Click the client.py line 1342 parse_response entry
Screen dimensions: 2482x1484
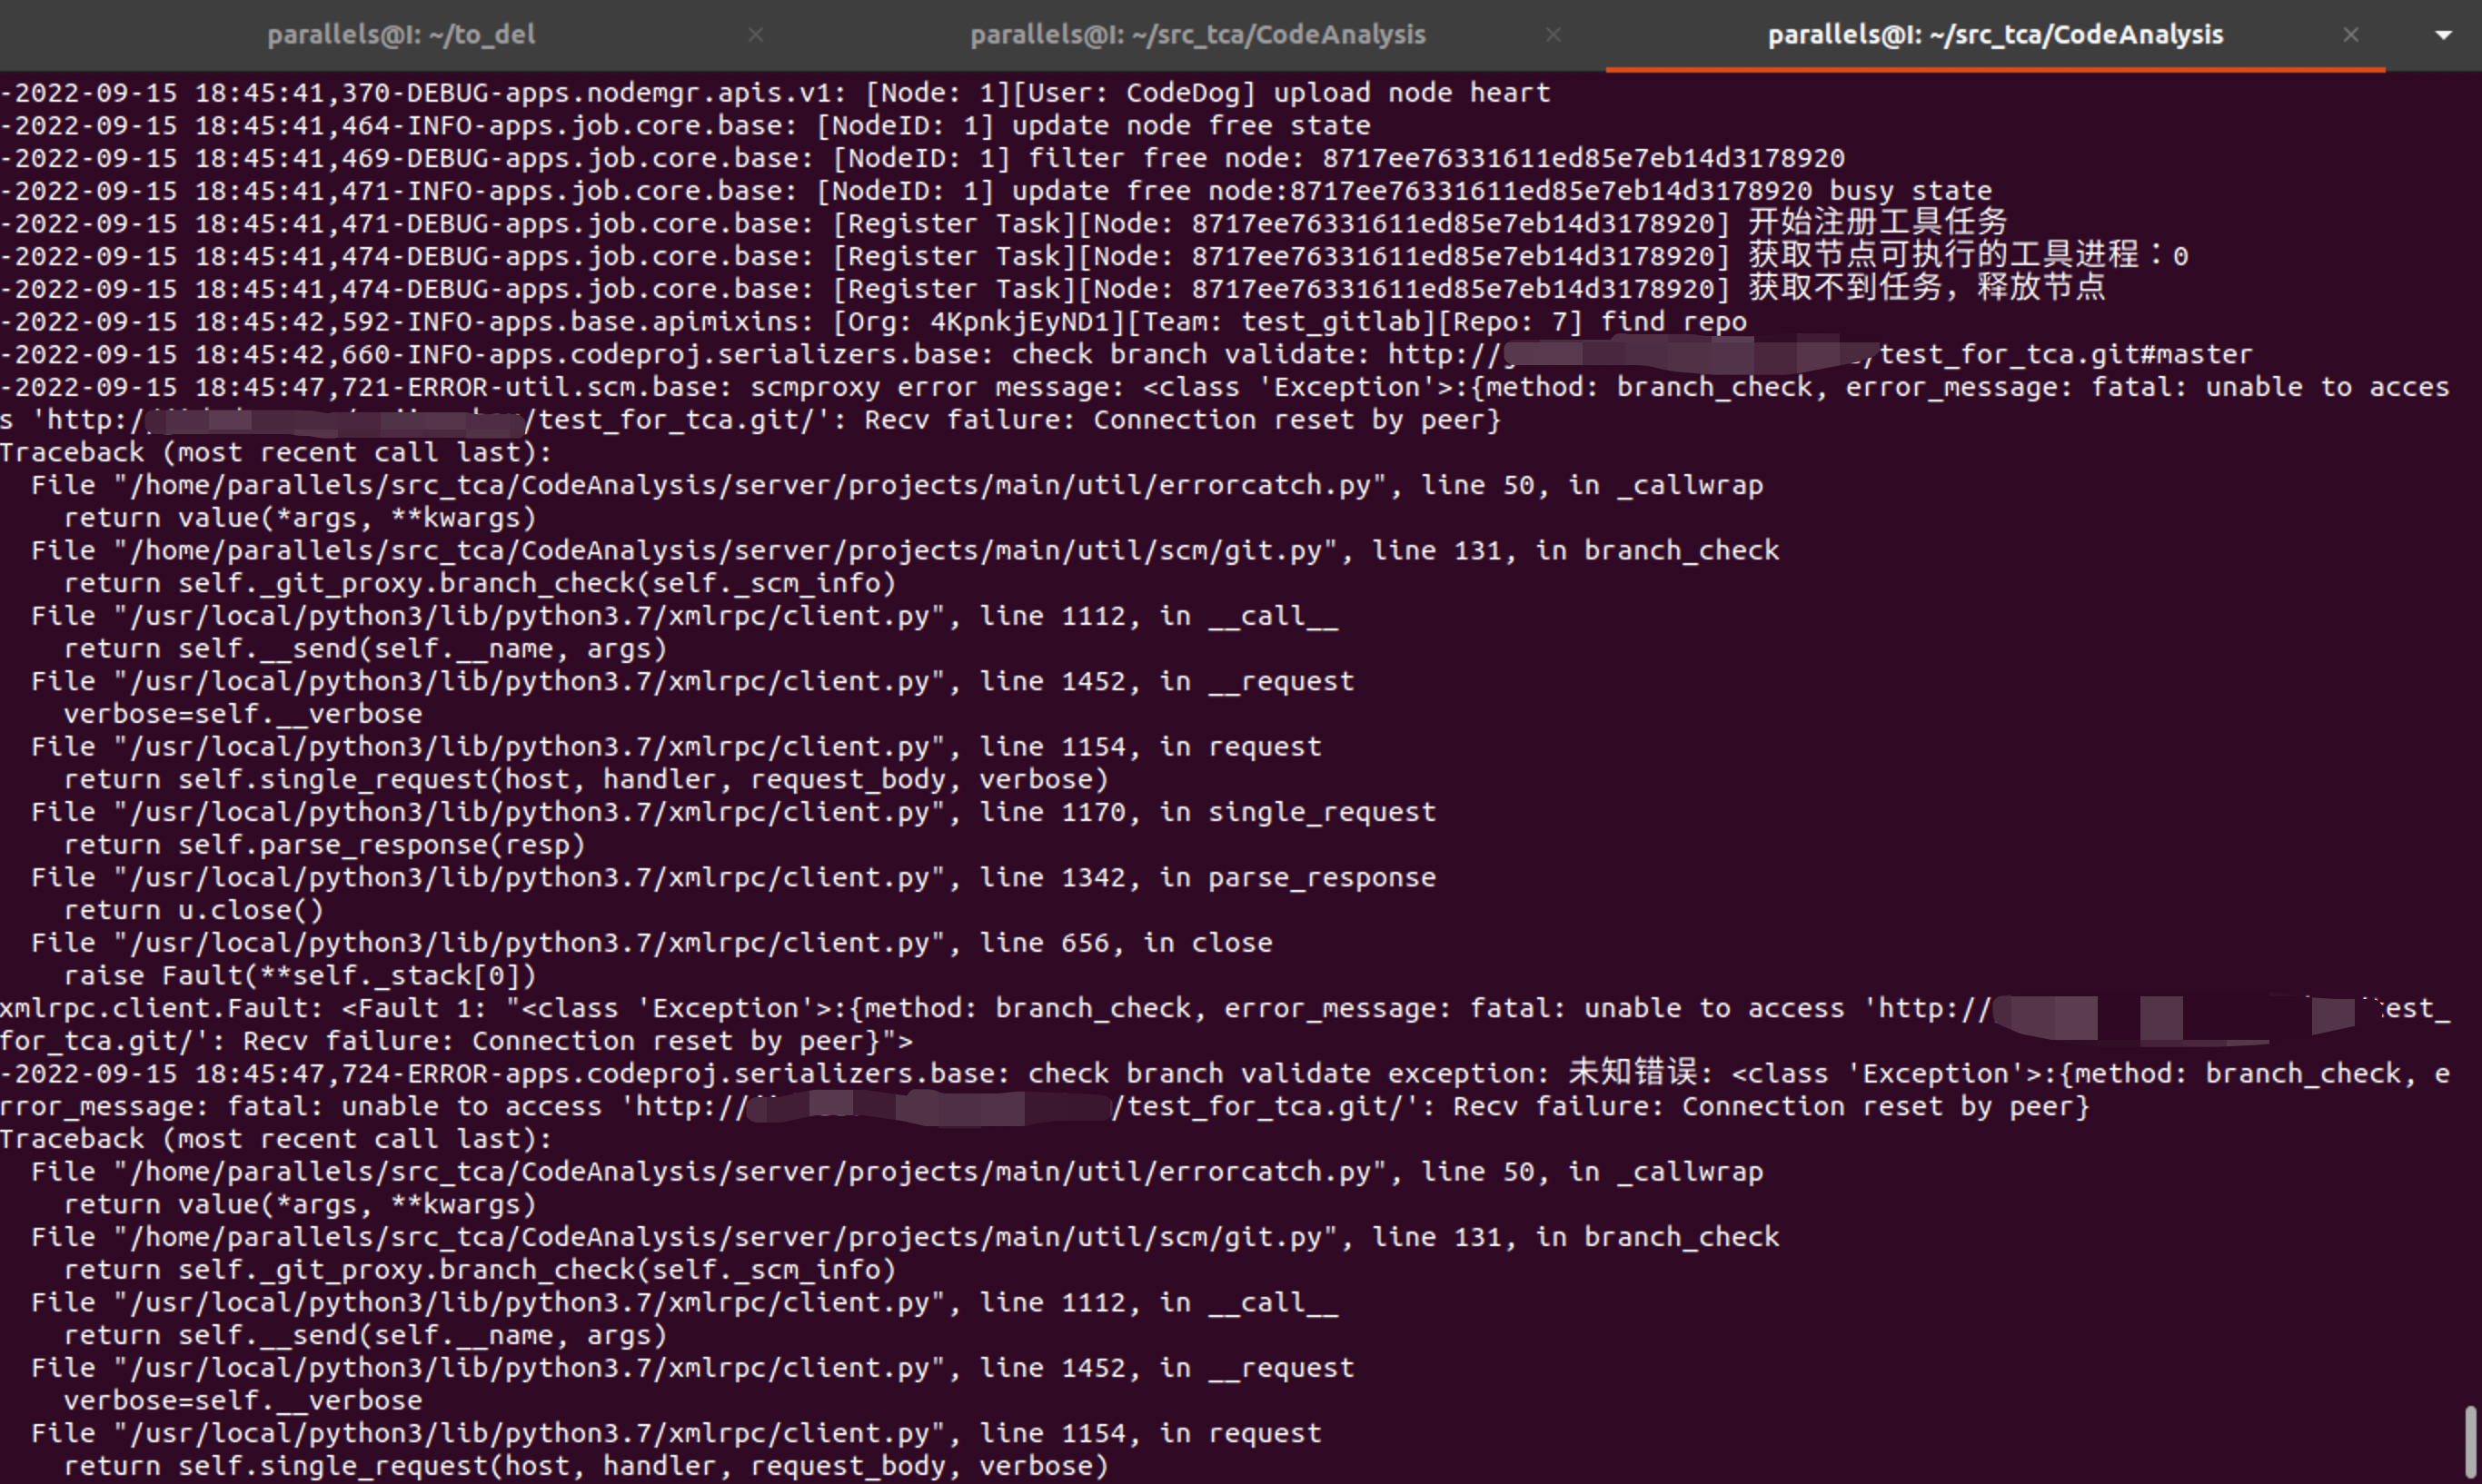point(733,878)
